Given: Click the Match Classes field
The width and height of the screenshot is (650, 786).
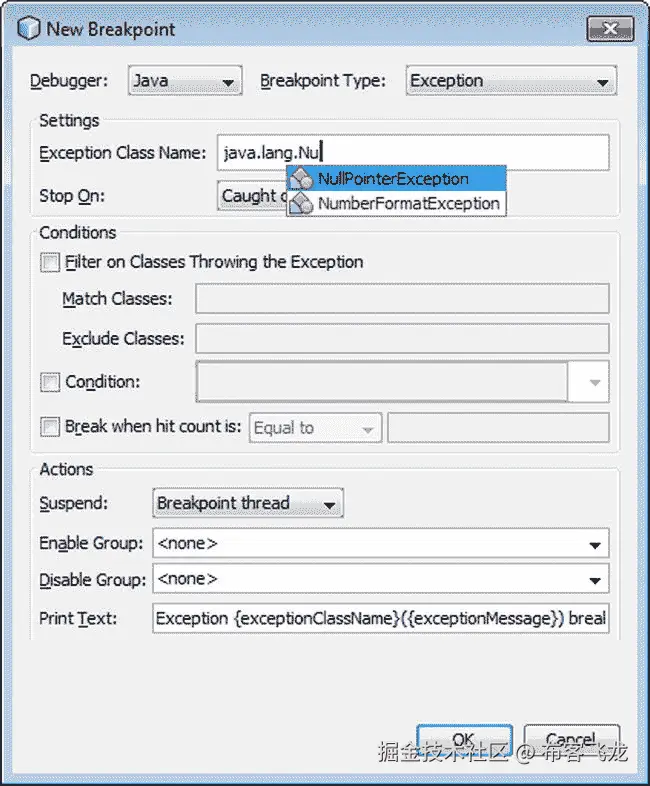Looking at the screenshot, I should point(402,299).
